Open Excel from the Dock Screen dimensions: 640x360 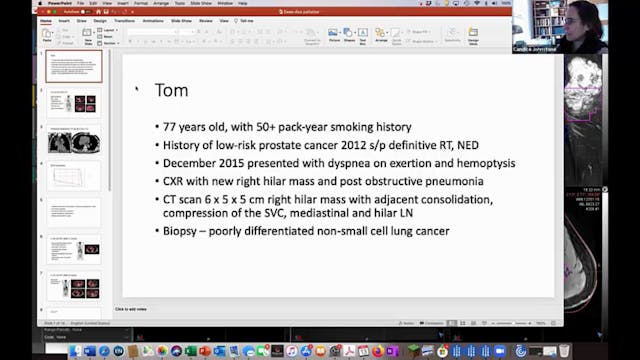point(191,351)
